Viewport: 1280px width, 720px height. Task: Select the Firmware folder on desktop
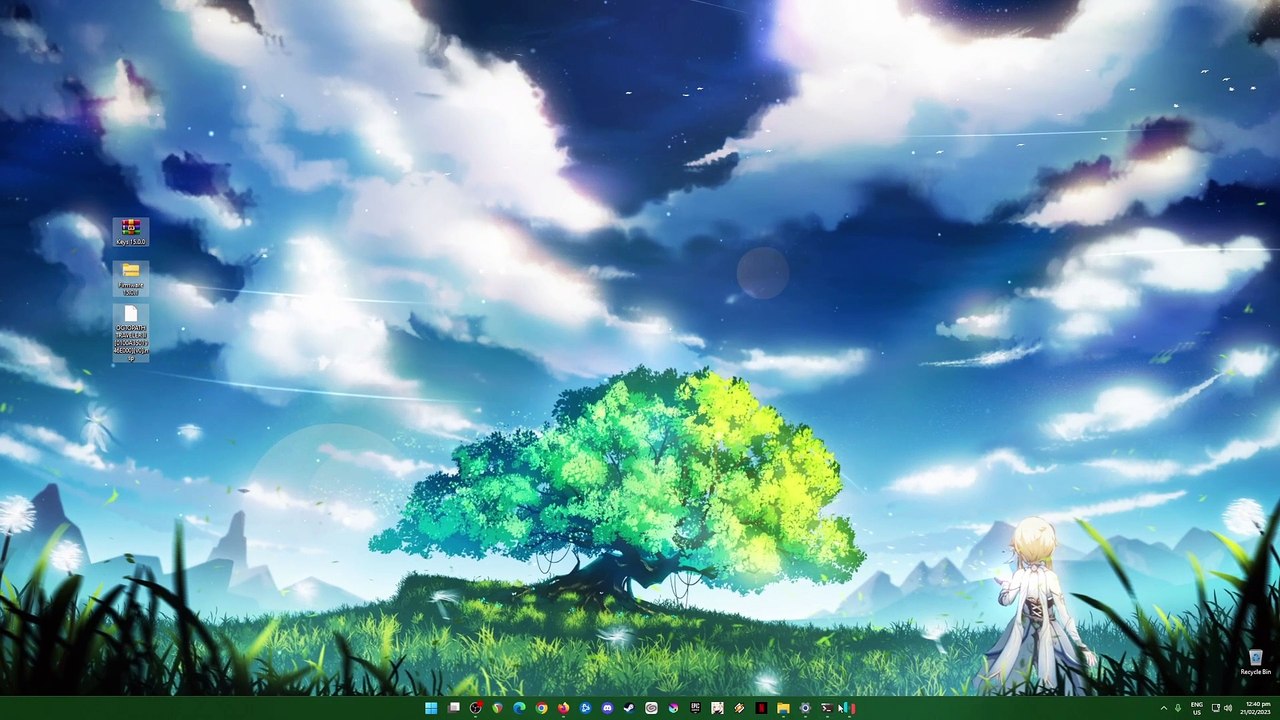tap(130, 279)
